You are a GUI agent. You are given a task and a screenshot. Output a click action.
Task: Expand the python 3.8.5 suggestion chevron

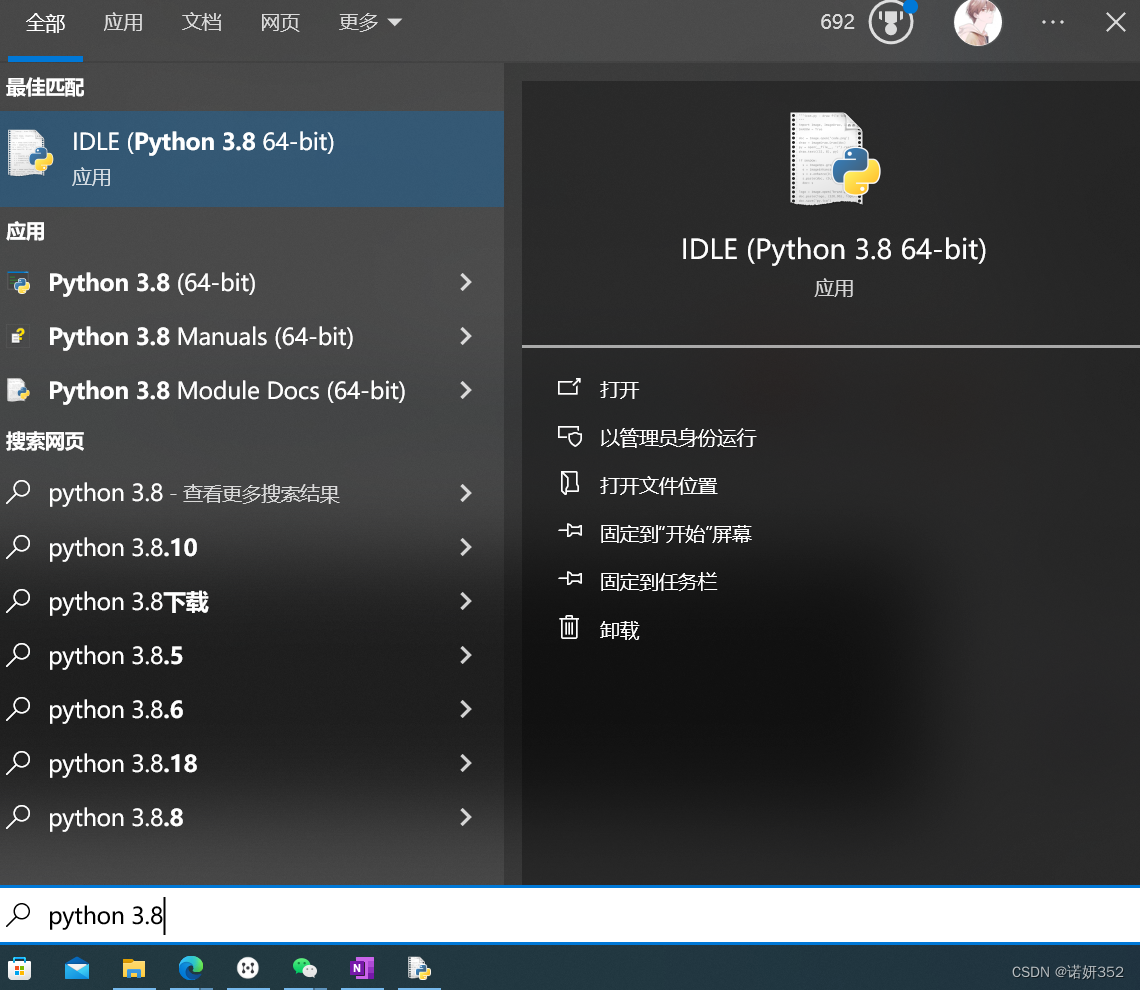click(x=466, y=655)
